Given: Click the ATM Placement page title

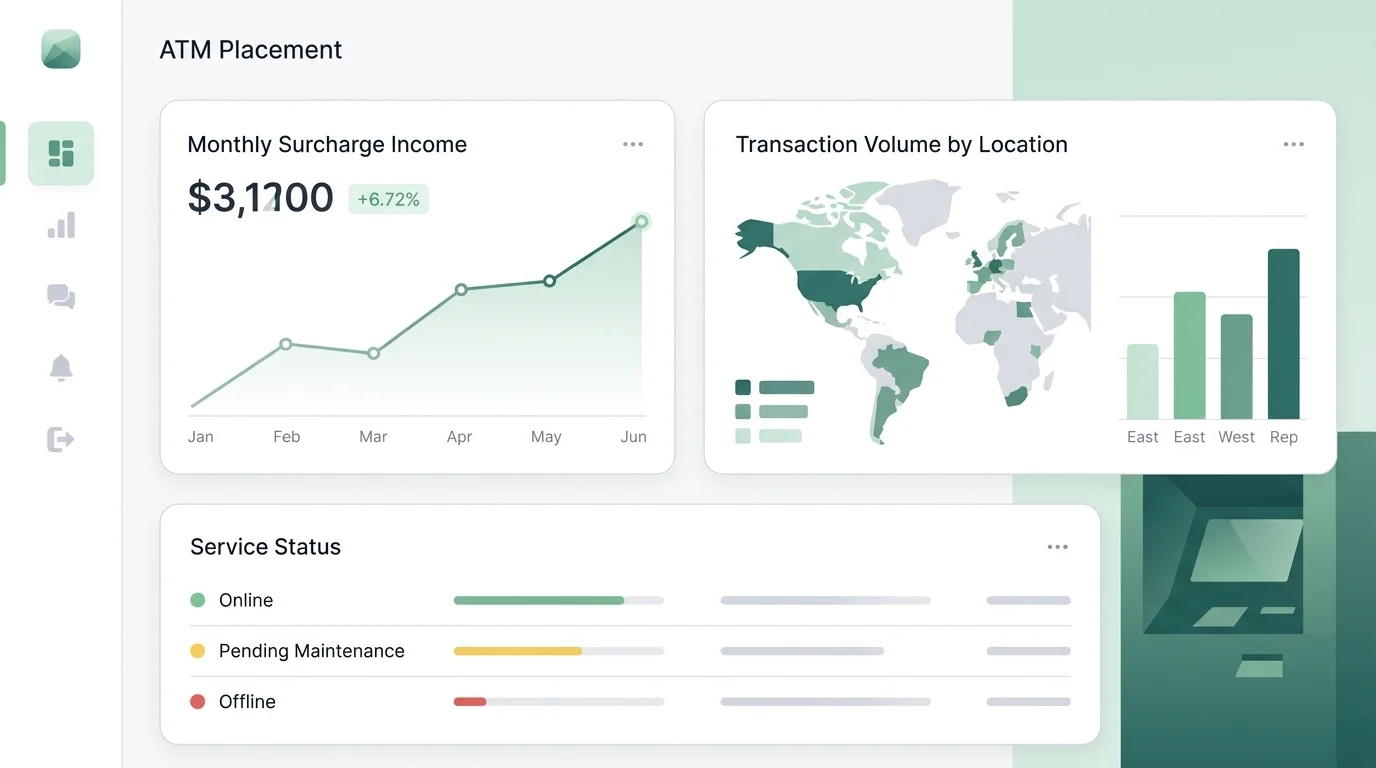Looking at the screenshot, I should [x=251, y=50].
